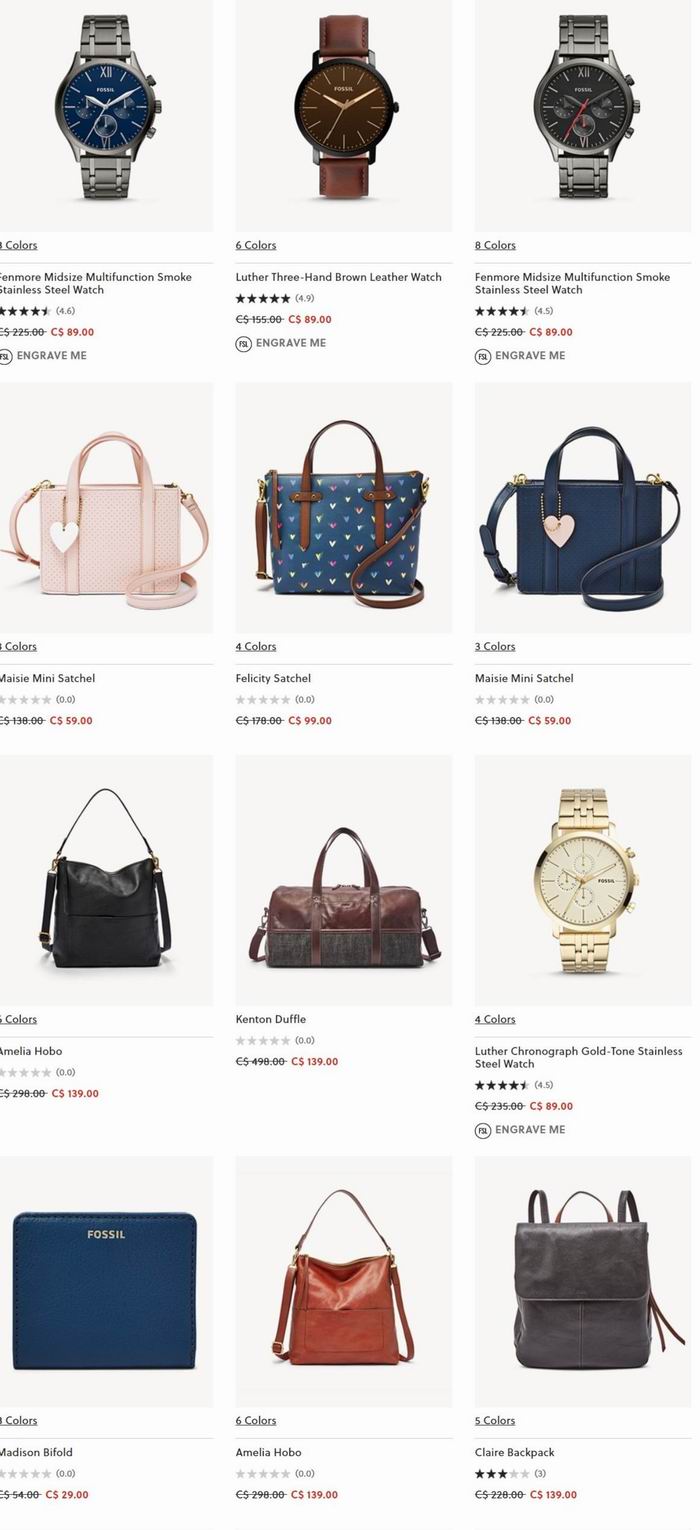This screenshot has width=700, height=1530.
Task: Open 4 Colors options for Luther Chronograph watch
Action: pos(495,1020)
